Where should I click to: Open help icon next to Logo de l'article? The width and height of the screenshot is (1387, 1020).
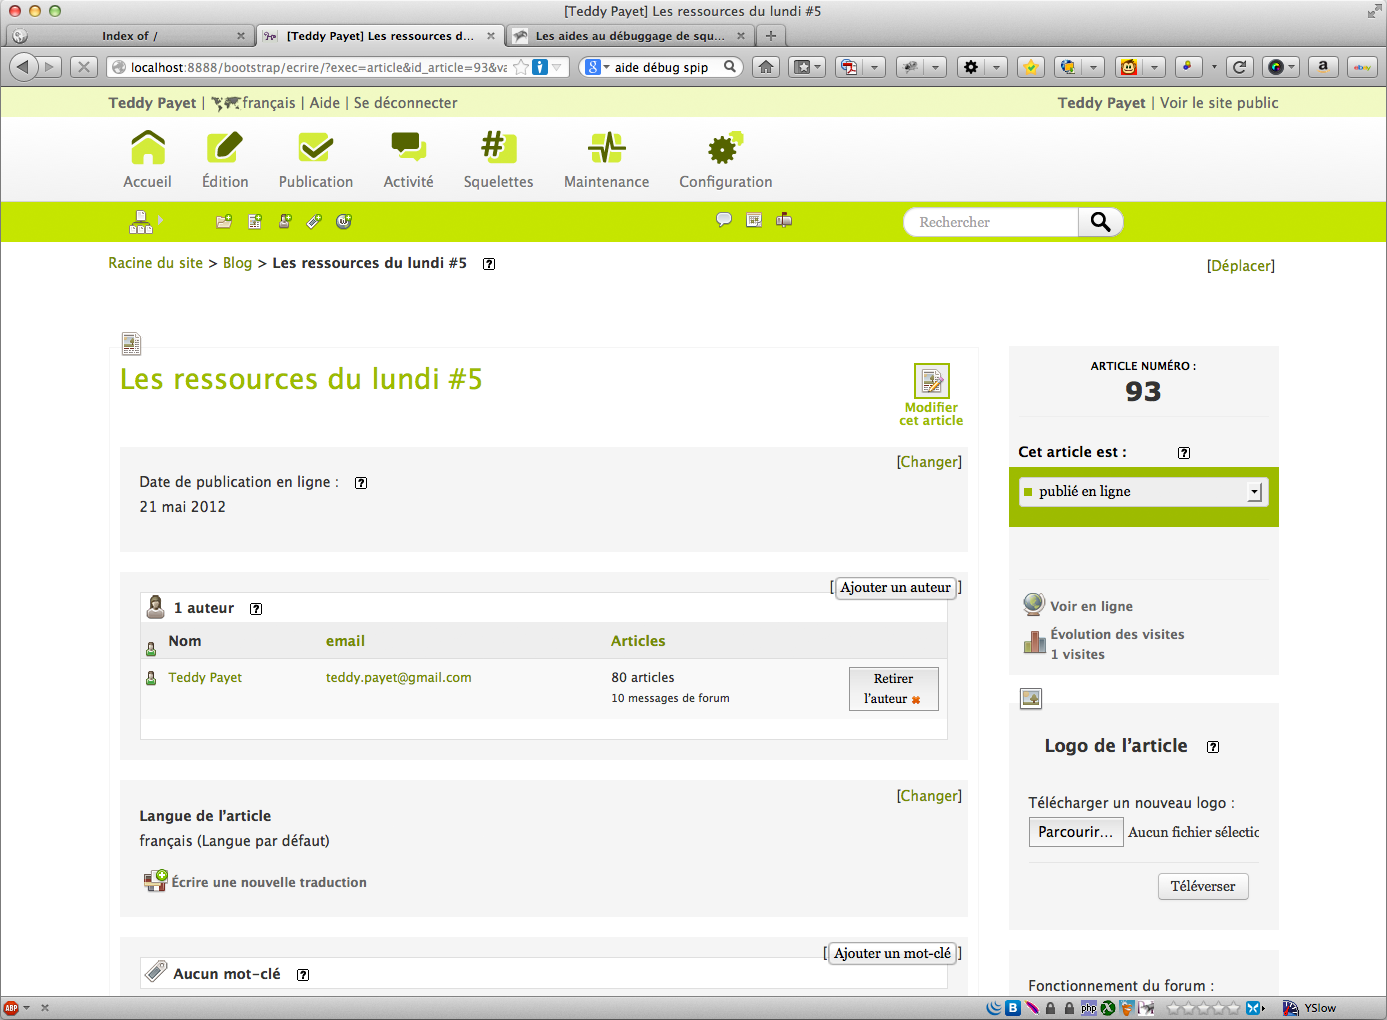pos(1213,747)
